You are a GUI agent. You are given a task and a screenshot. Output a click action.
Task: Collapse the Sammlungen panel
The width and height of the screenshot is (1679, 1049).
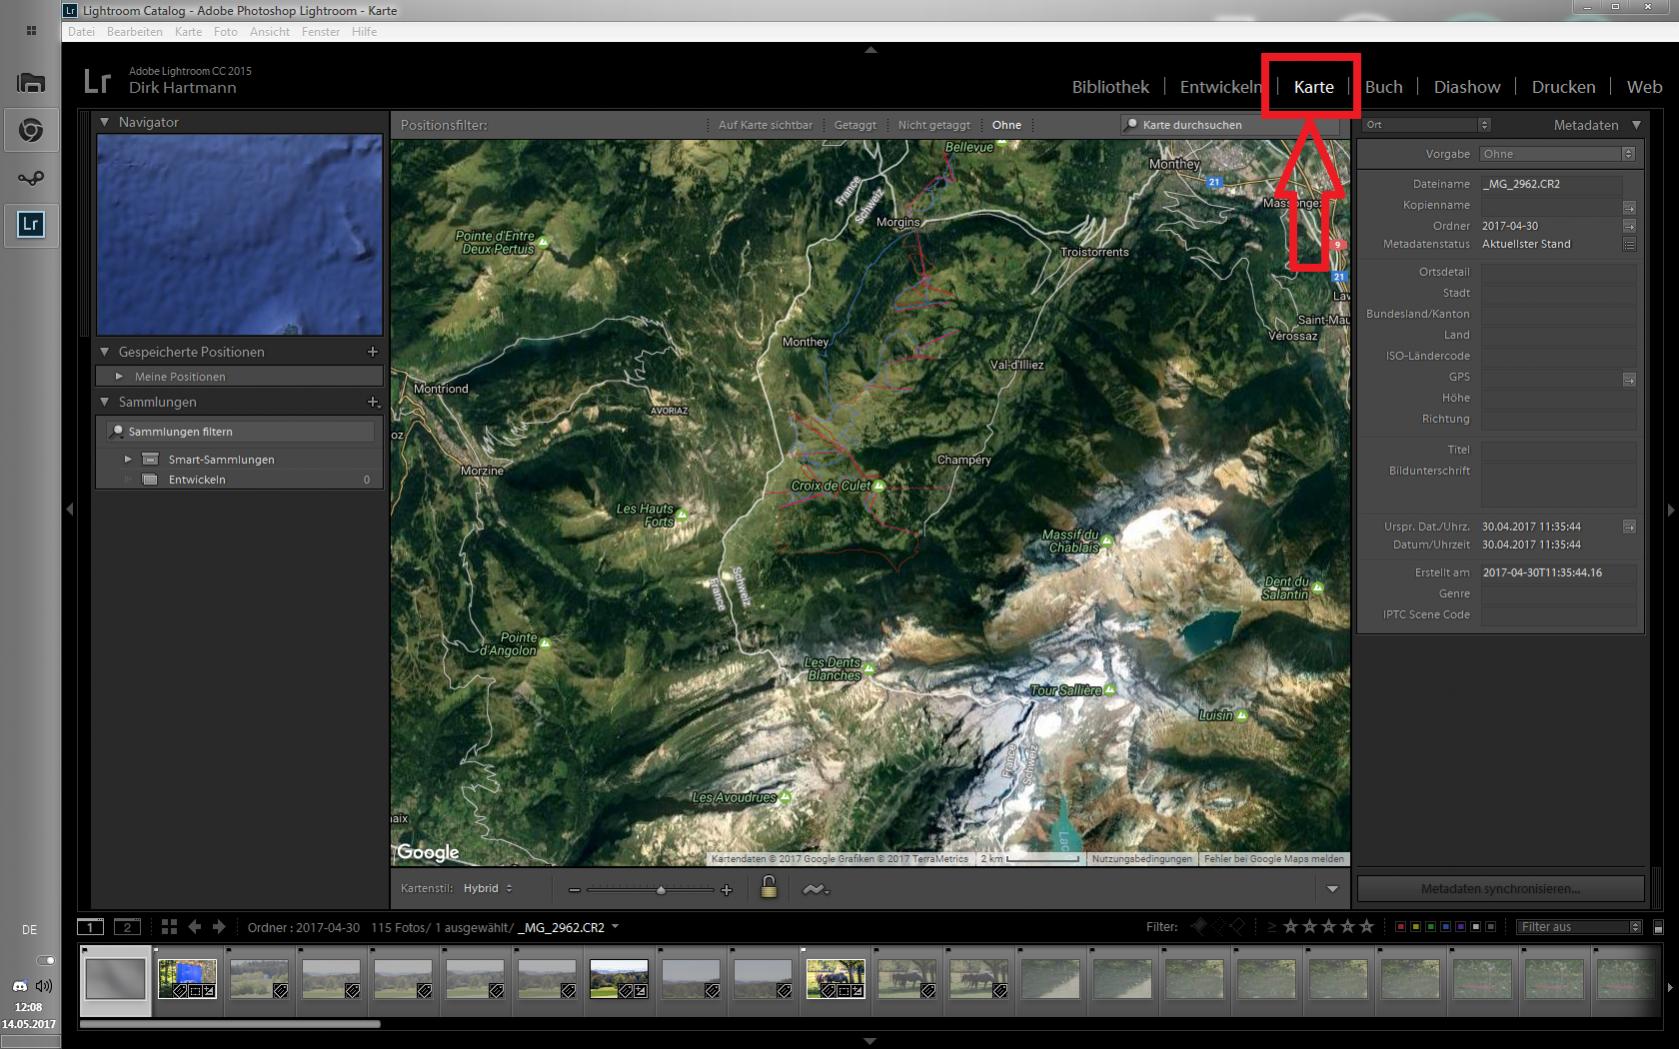coord(104,402)
